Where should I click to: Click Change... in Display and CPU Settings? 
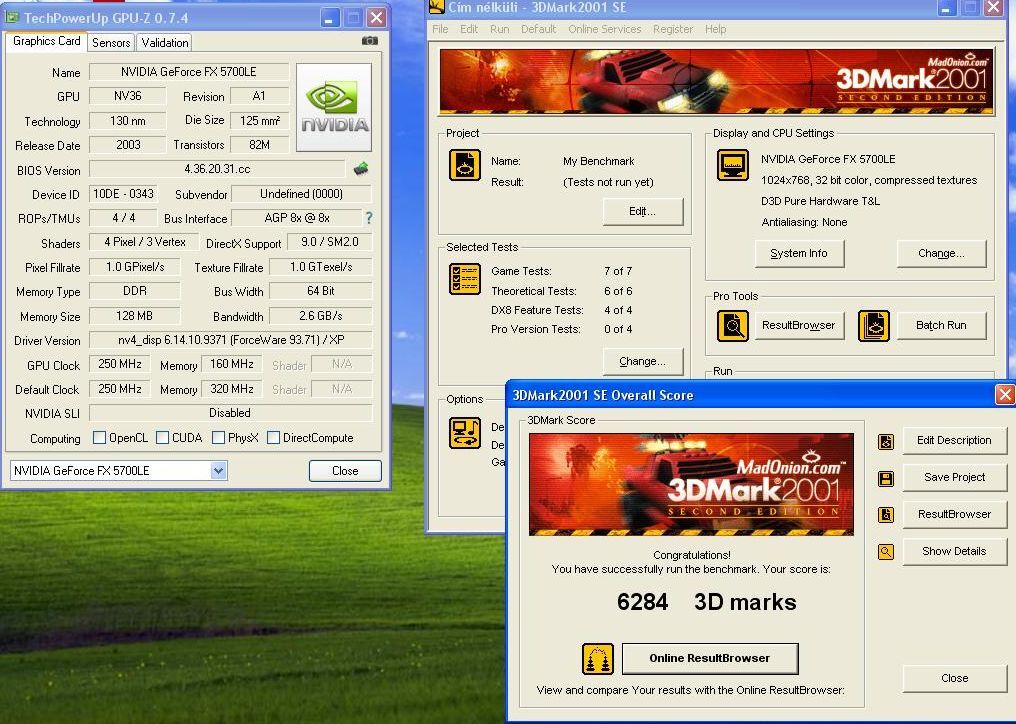(941, 253)
